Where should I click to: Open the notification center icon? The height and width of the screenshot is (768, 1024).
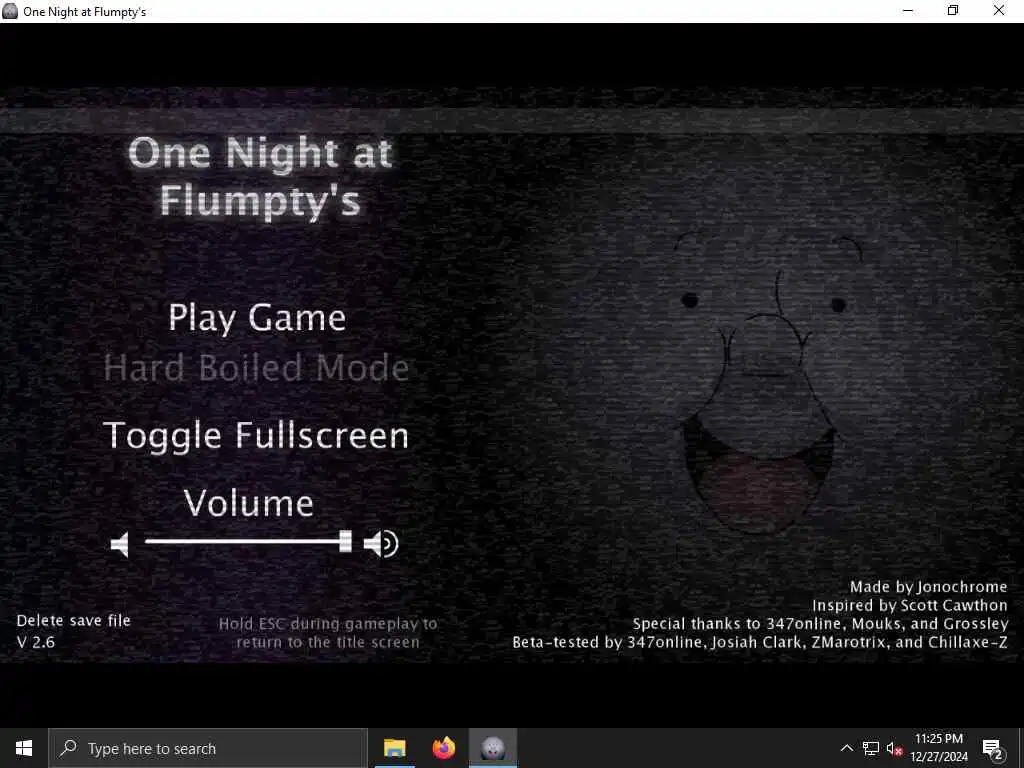tap(993, 748)
